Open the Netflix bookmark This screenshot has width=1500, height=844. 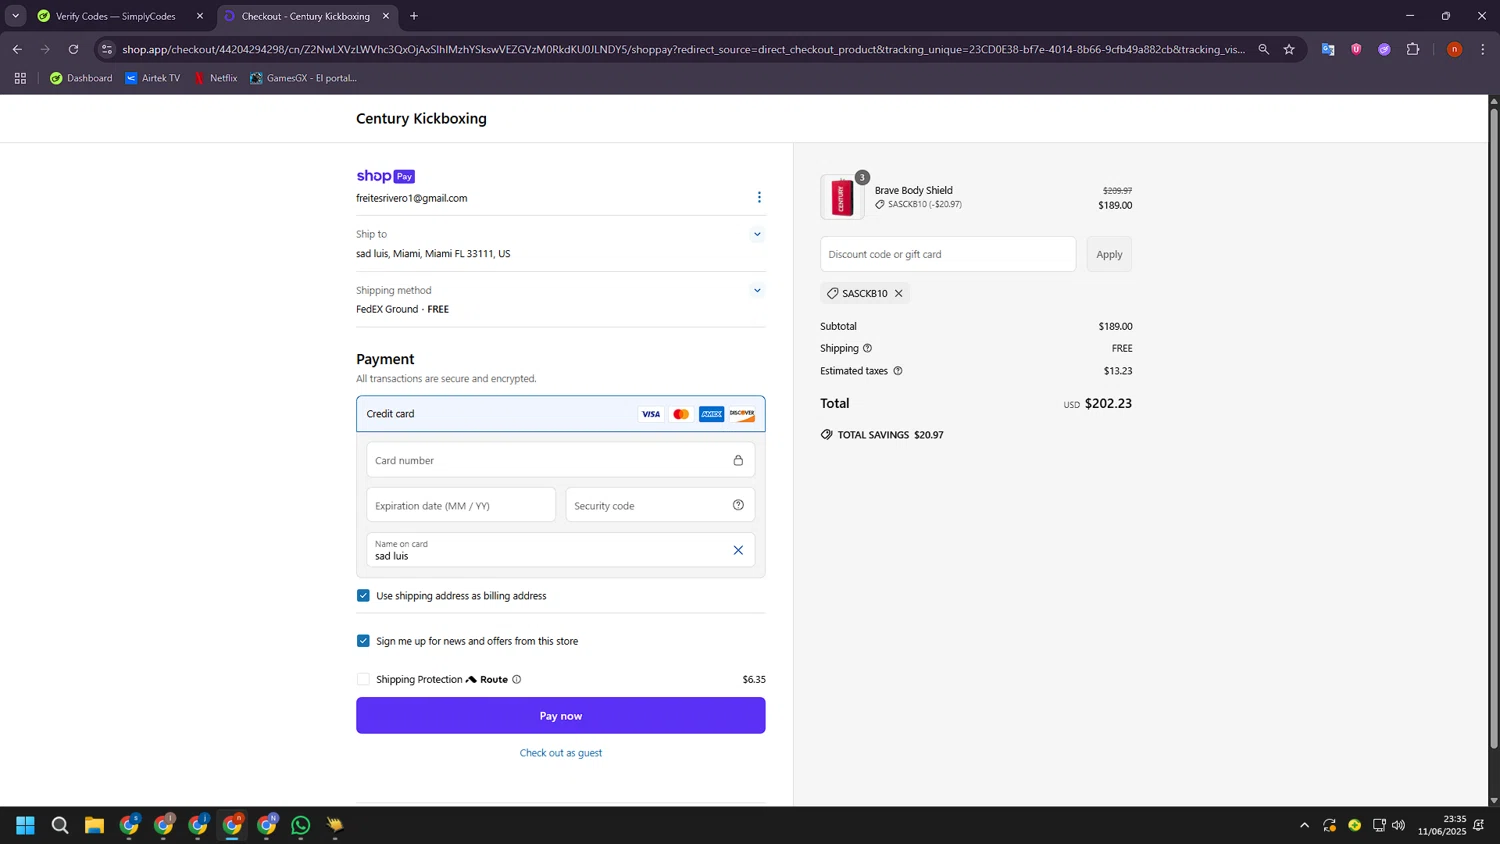click(x=215, y=78)
